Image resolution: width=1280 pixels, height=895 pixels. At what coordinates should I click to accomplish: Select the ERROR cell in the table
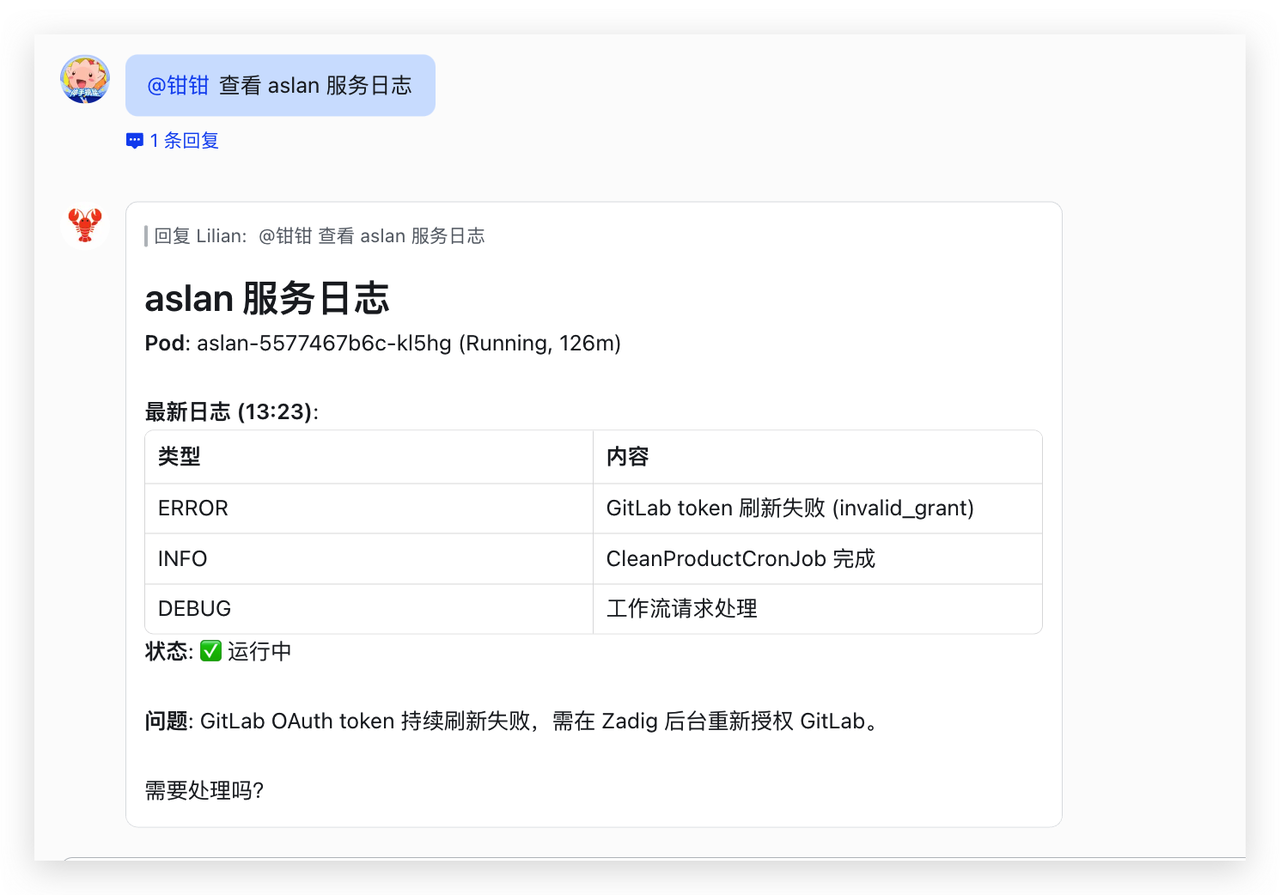click(193, 508)
